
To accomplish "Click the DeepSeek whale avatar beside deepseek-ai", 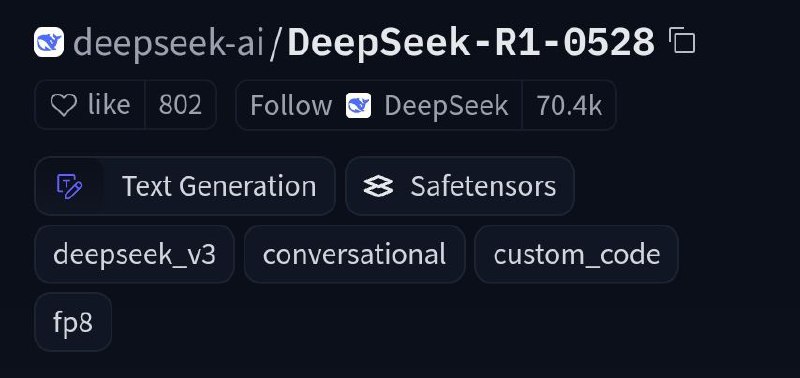I will pos(49,42).
